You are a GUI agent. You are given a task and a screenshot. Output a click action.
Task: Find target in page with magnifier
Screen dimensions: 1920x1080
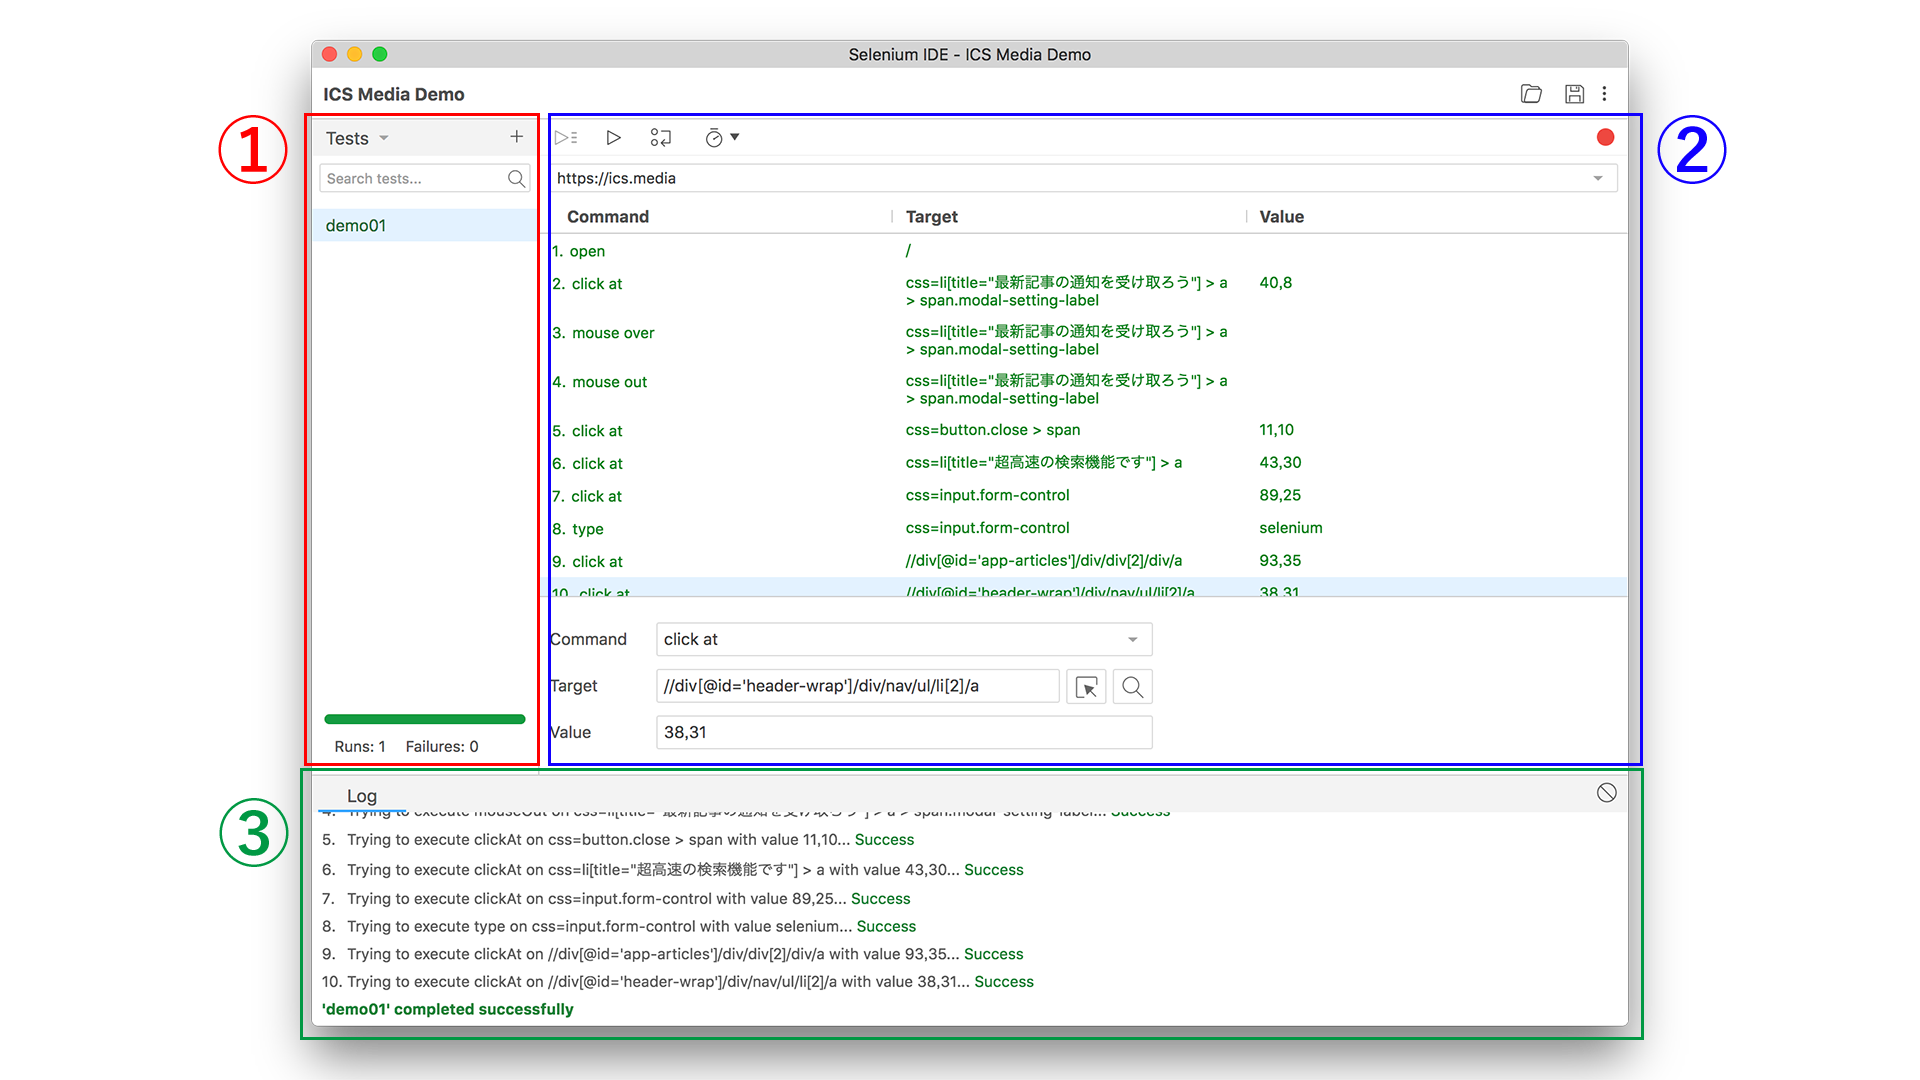(x=1132, y=687)
